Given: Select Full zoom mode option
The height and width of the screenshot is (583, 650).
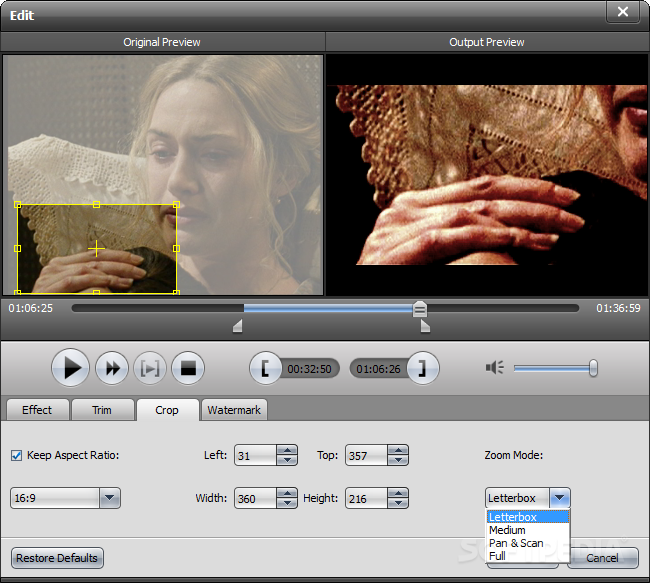Looking at the screenshot, I should tap(528, 556).
